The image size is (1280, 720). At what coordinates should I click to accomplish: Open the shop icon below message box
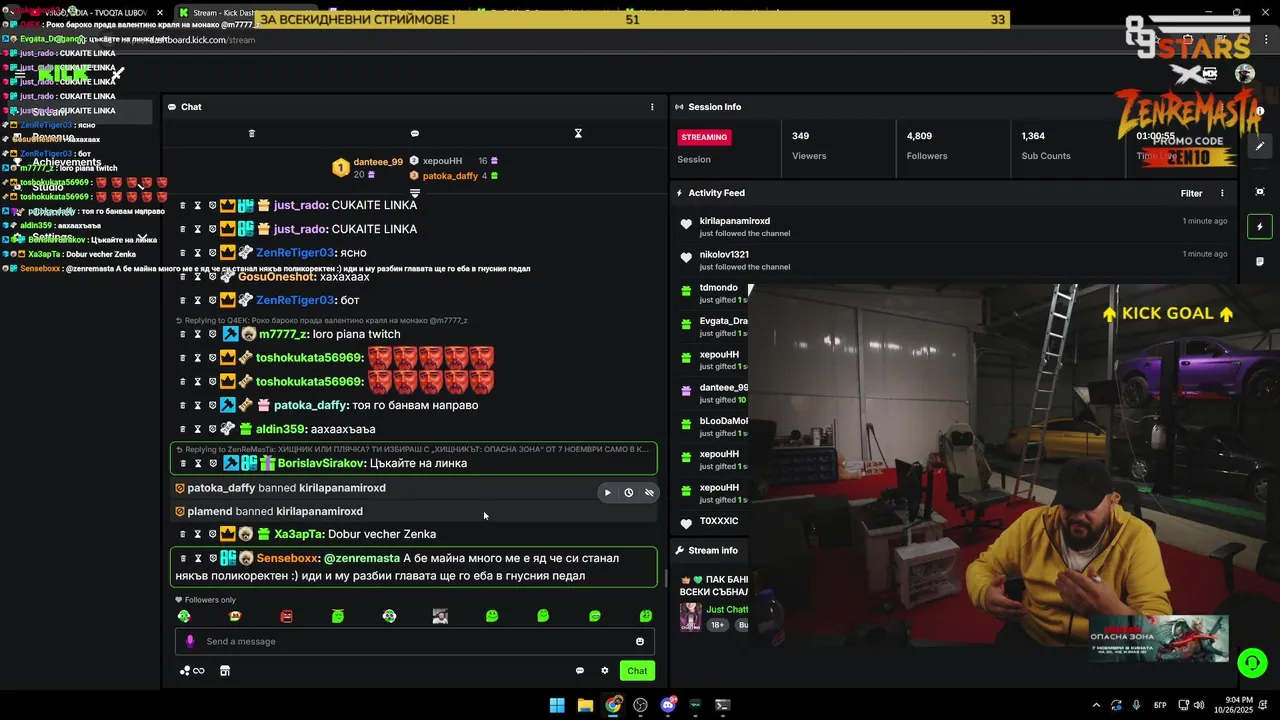pyautogui.click(x=225, y=671)
